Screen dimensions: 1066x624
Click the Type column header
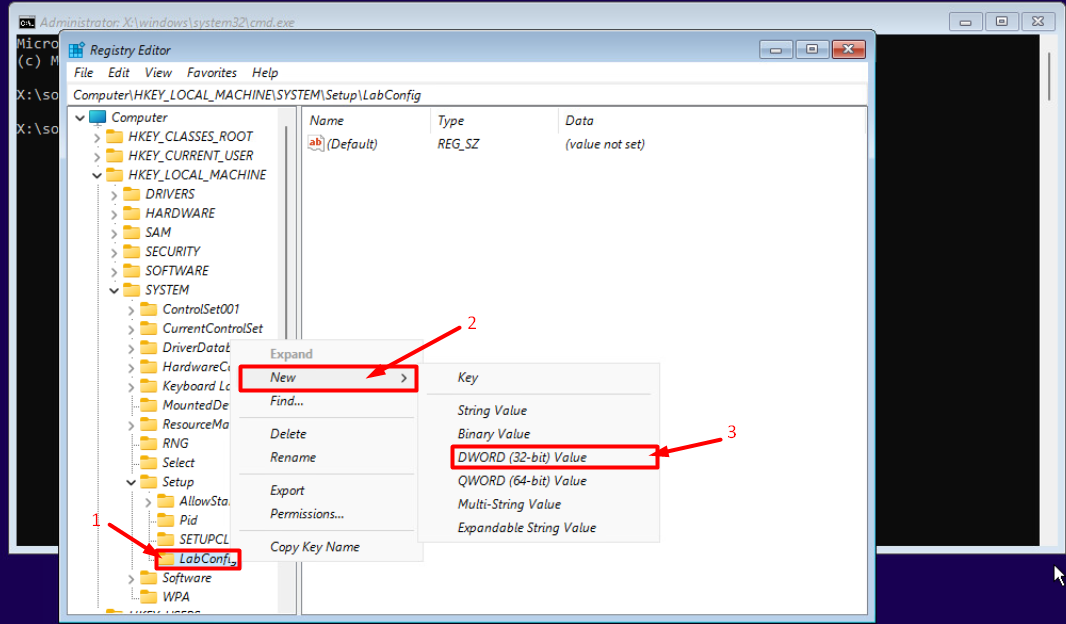(494, 120)
